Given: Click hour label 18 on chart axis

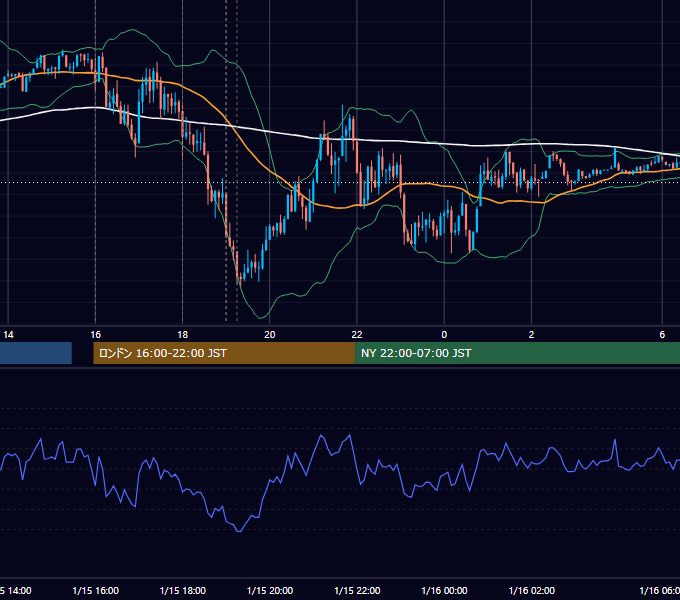Looking at the screenshot, I should pyautogui.click(x=183, y=335).
